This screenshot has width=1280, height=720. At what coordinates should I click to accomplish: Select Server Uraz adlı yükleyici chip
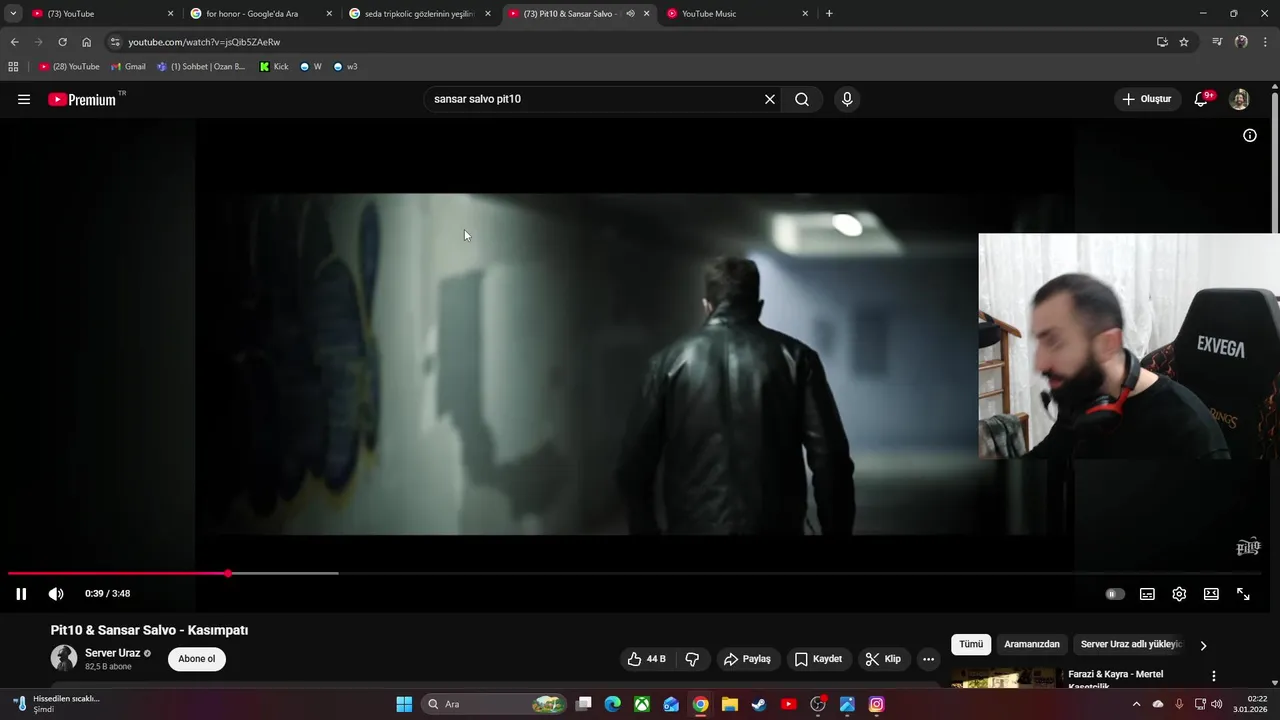1131,644
